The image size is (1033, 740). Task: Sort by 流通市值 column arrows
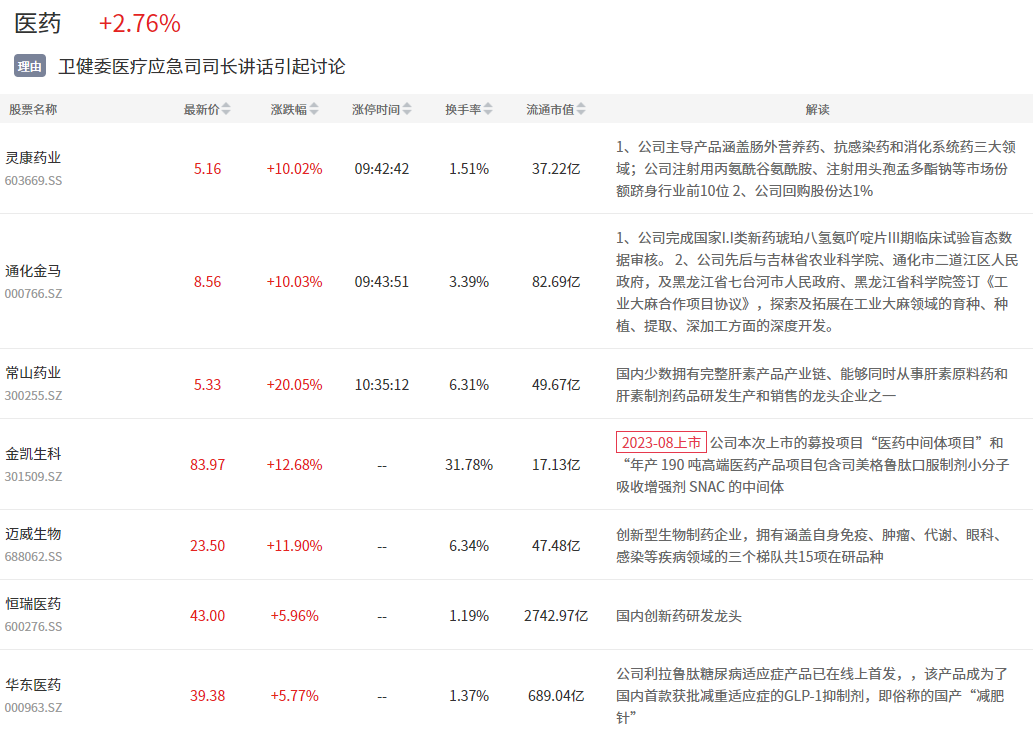(580, 109)
